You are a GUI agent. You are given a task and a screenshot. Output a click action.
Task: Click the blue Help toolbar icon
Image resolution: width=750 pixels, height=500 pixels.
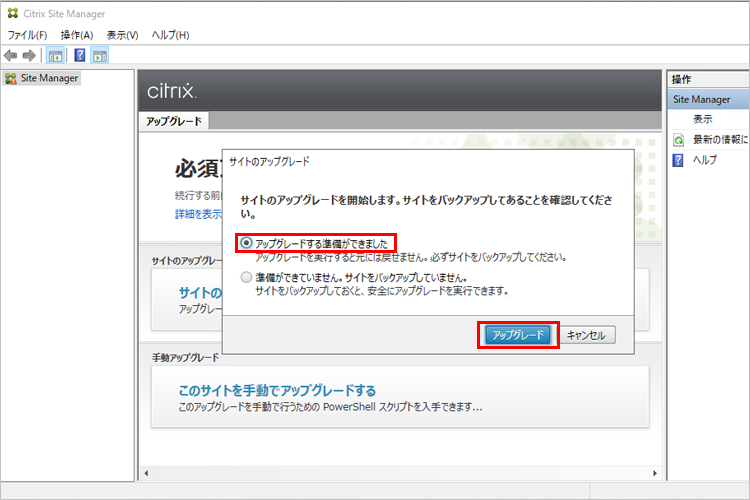[80, 55]
